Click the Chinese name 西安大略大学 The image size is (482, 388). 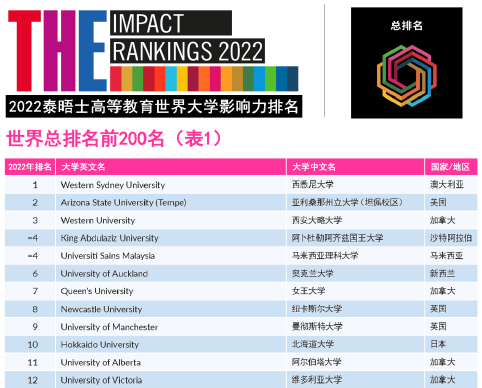pyautogui.click(x=317, y=220)
